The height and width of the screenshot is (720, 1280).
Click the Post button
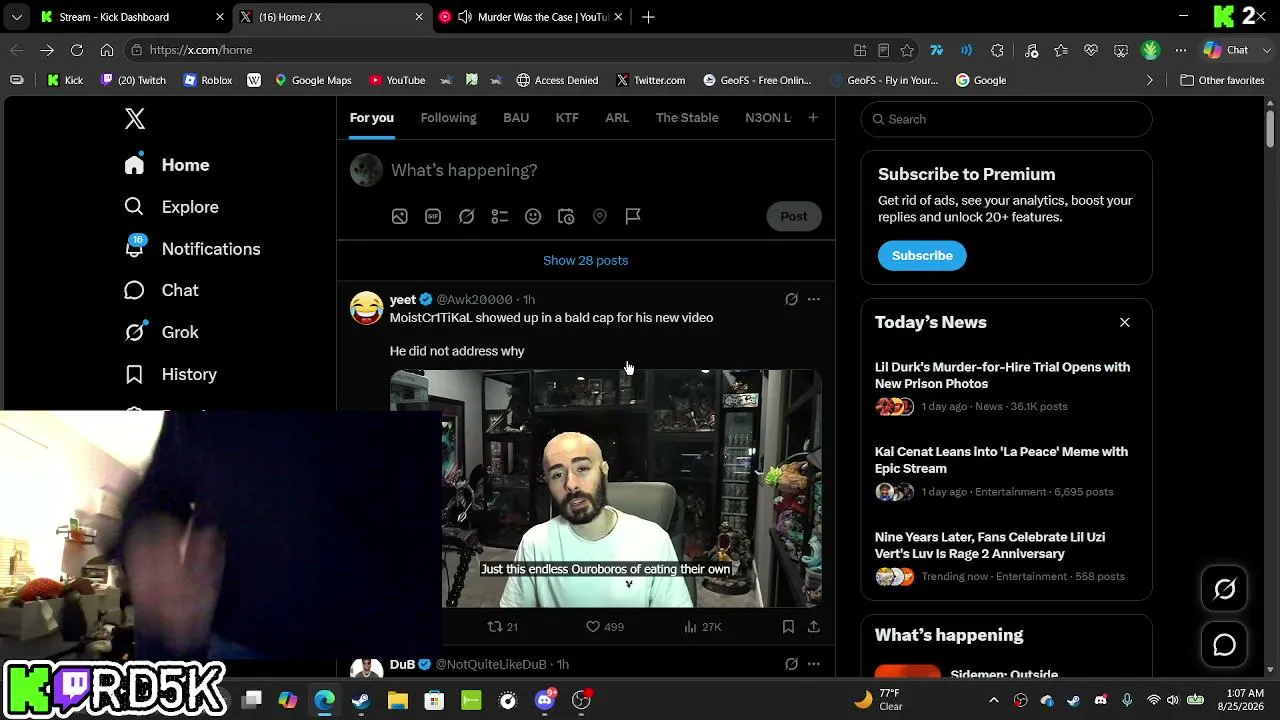(794, 216)
